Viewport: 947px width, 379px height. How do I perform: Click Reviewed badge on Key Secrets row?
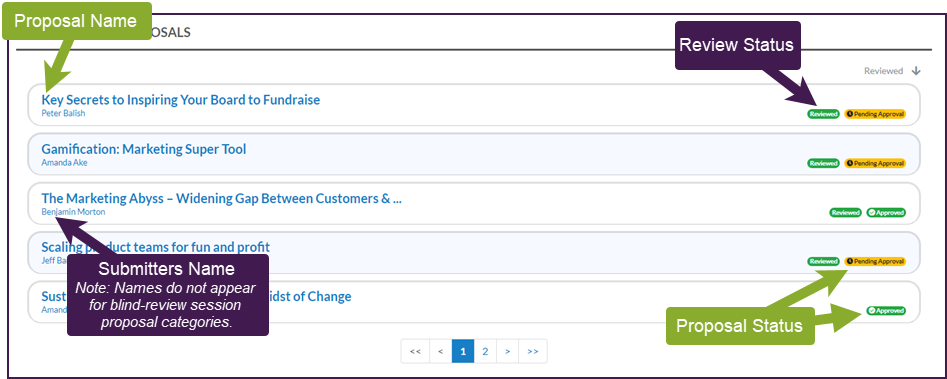coord(823,113)
